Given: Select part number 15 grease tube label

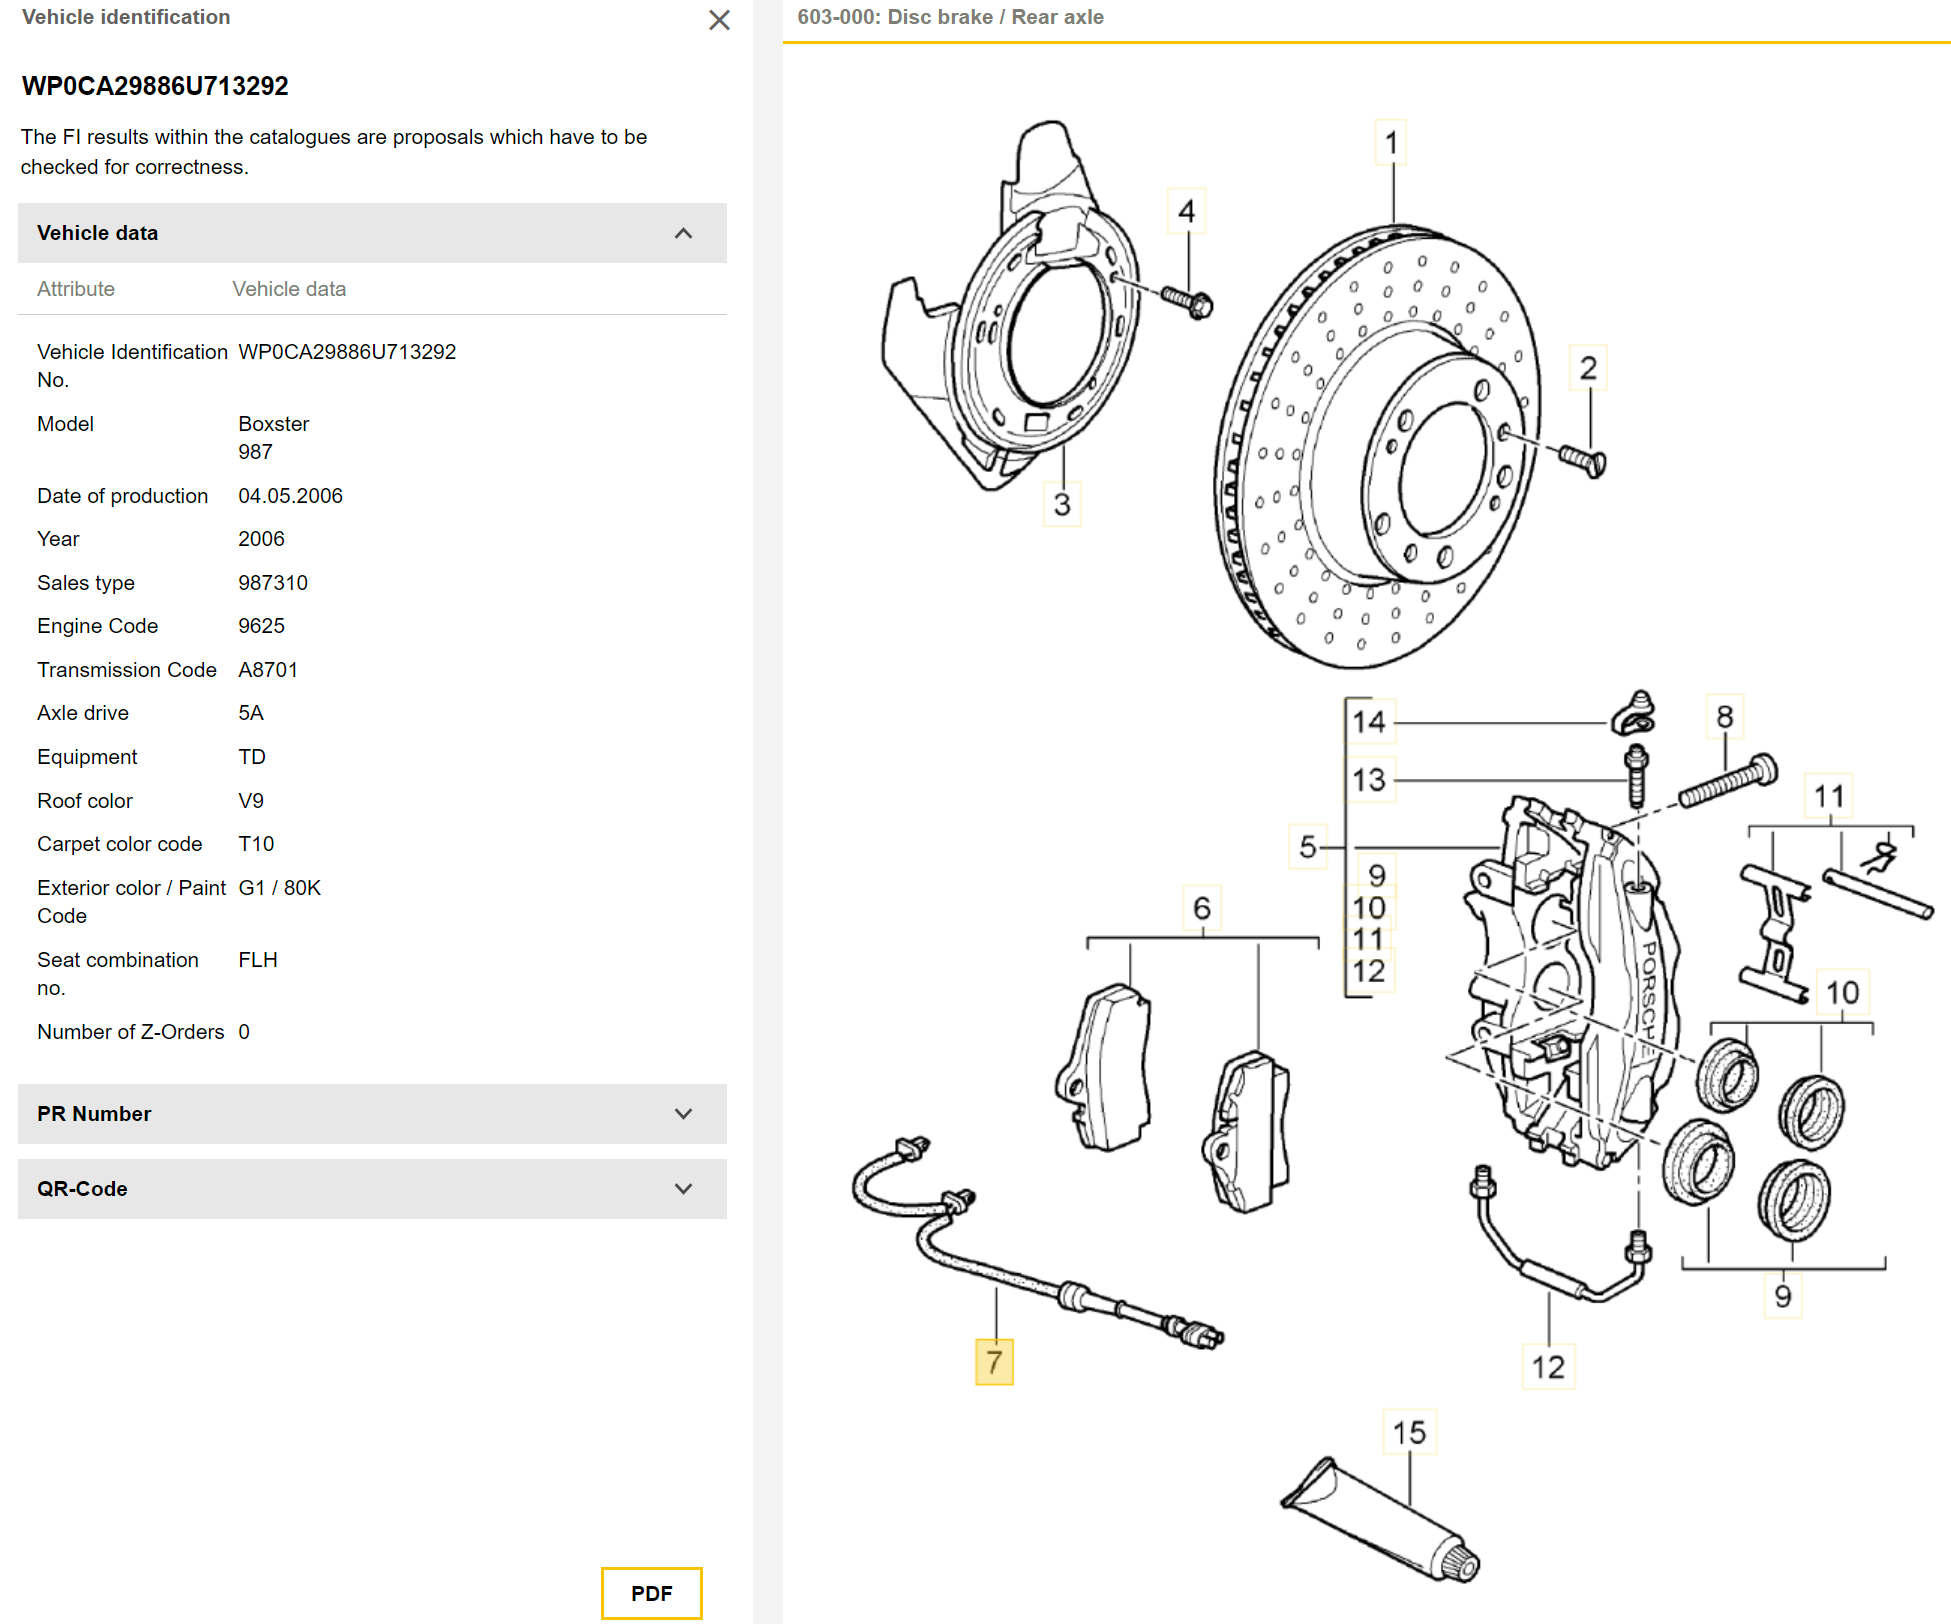Looking at the screenshot, I should coord(1410,1433).
